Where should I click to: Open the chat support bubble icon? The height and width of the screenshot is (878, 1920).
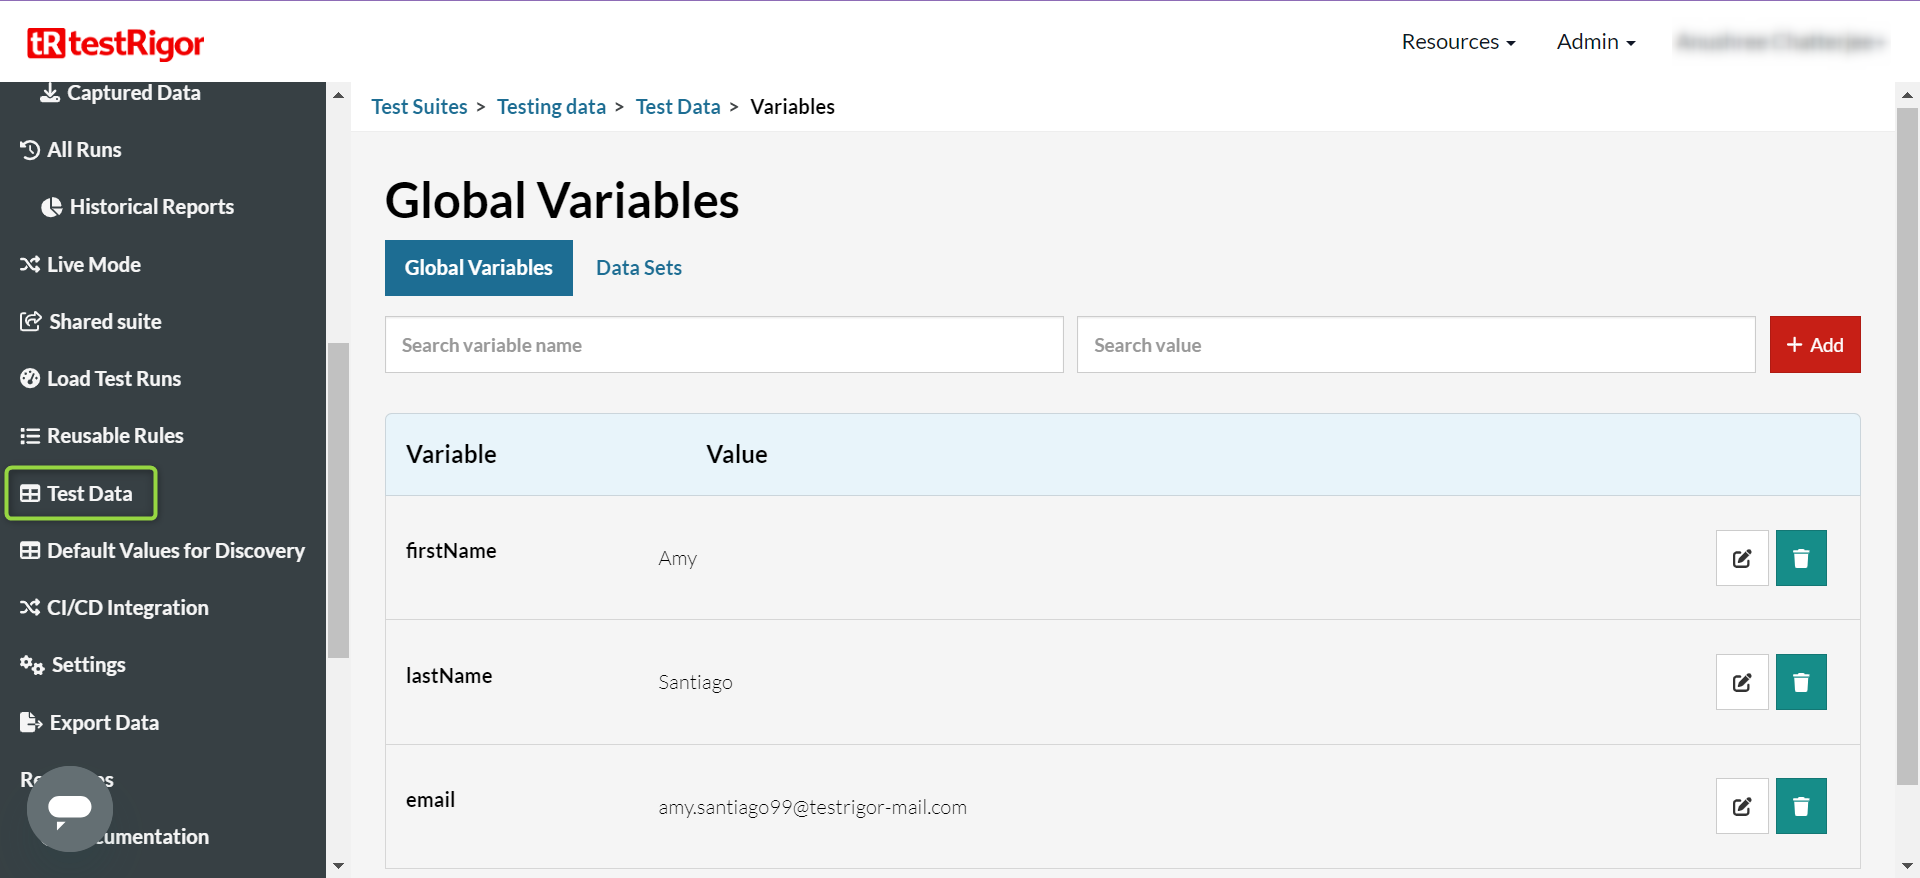(70, 808)
